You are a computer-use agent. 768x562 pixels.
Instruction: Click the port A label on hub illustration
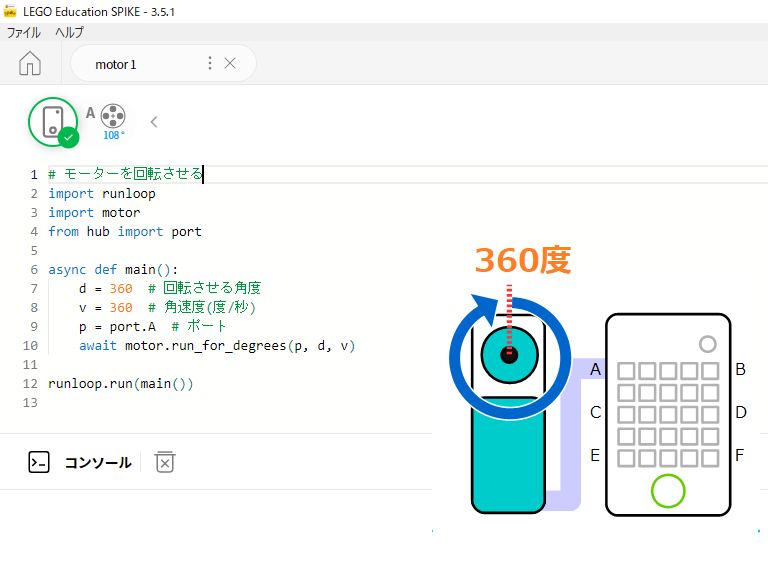click(596, 369)
